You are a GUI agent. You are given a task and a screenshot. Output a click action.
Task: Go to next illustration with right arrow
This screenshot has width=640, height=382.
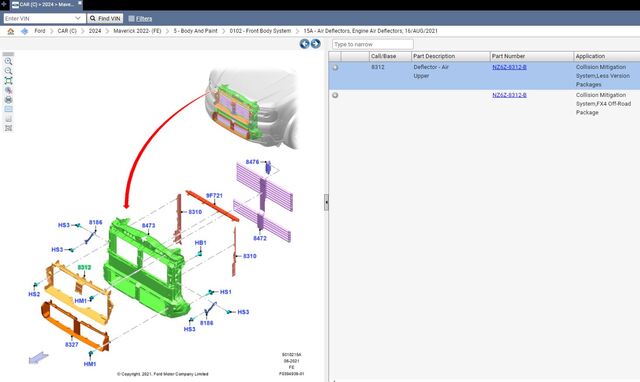tap(316, 44)
